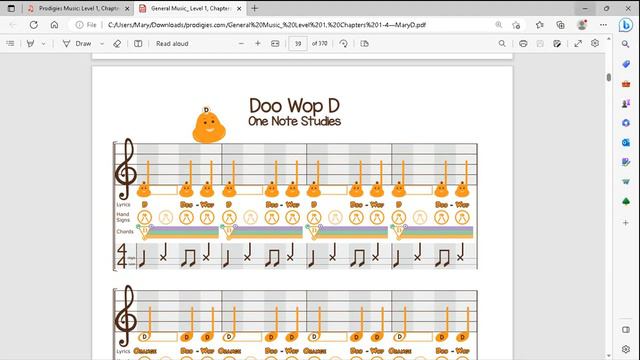Toggle fit to width
The image size is (640, 360).
click(275, 43)
